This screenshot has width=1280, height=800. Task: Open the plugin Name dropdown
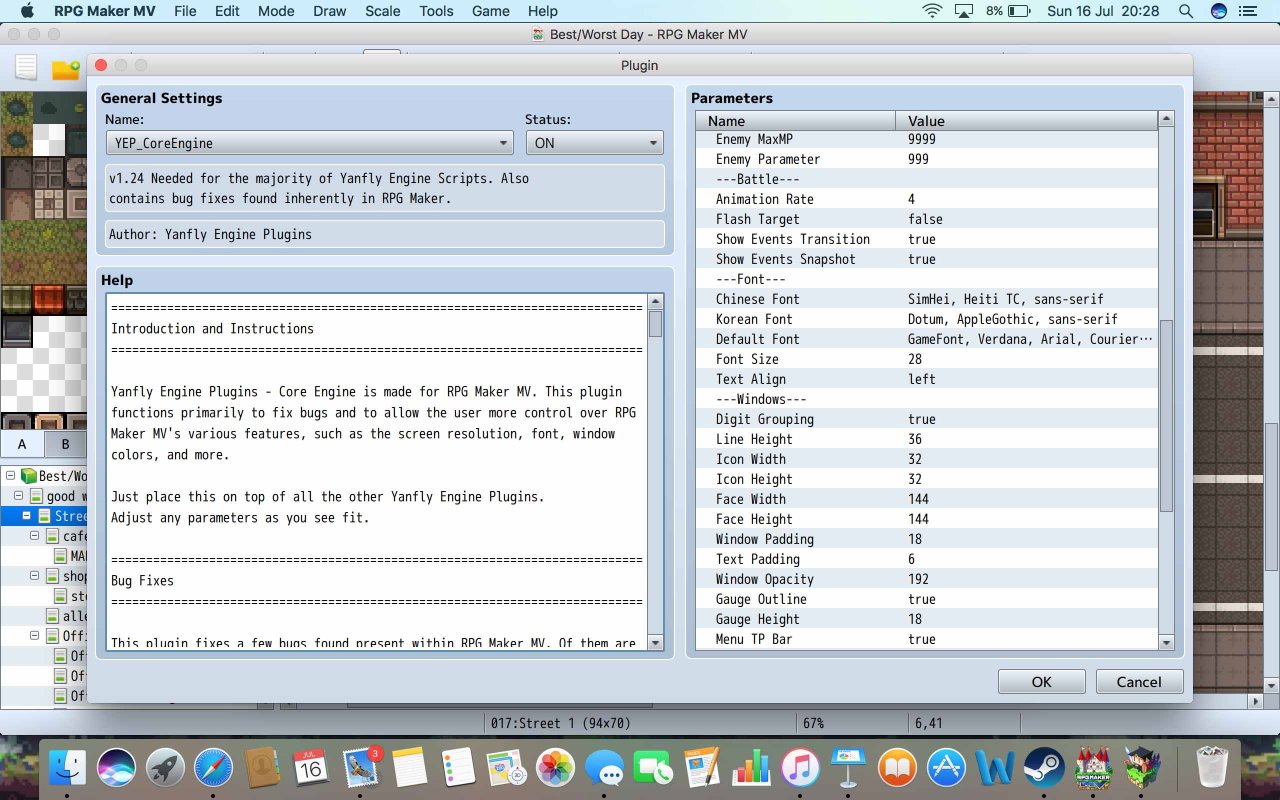coord(310,143)
